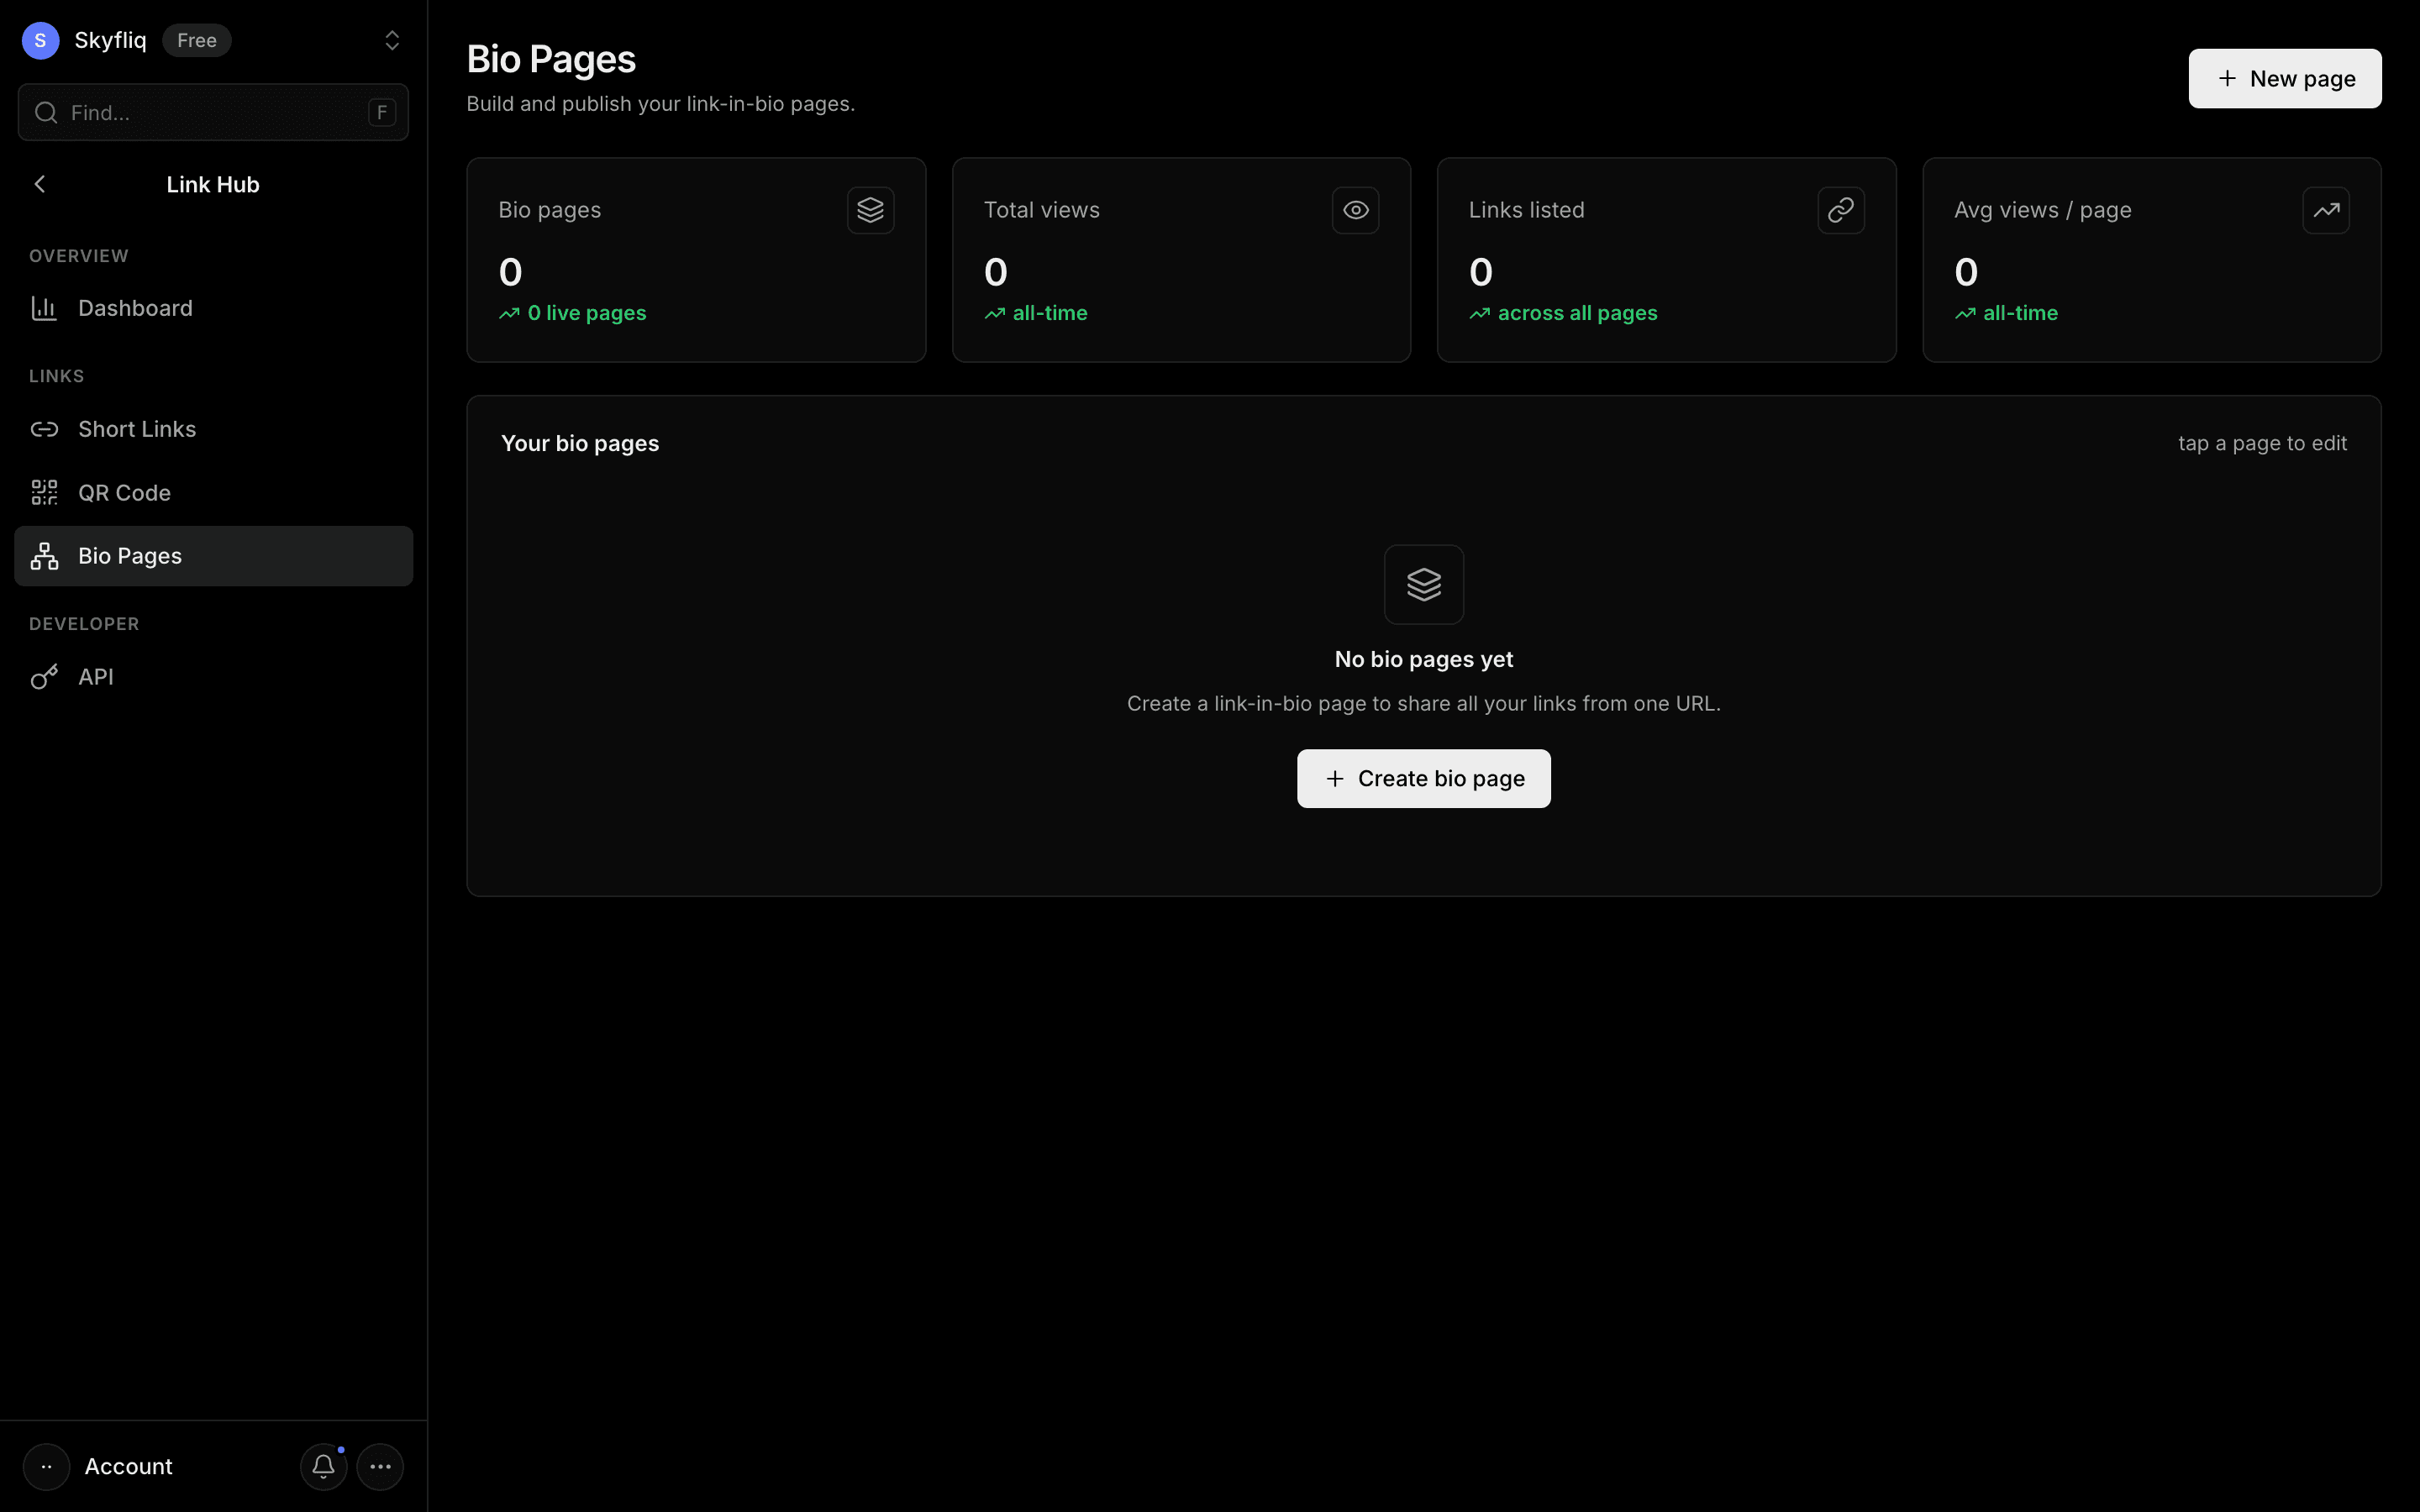This screenshot has height=1512, width=2420.
Task: Click the Account avatar circle
Action: coord(46,1466)
